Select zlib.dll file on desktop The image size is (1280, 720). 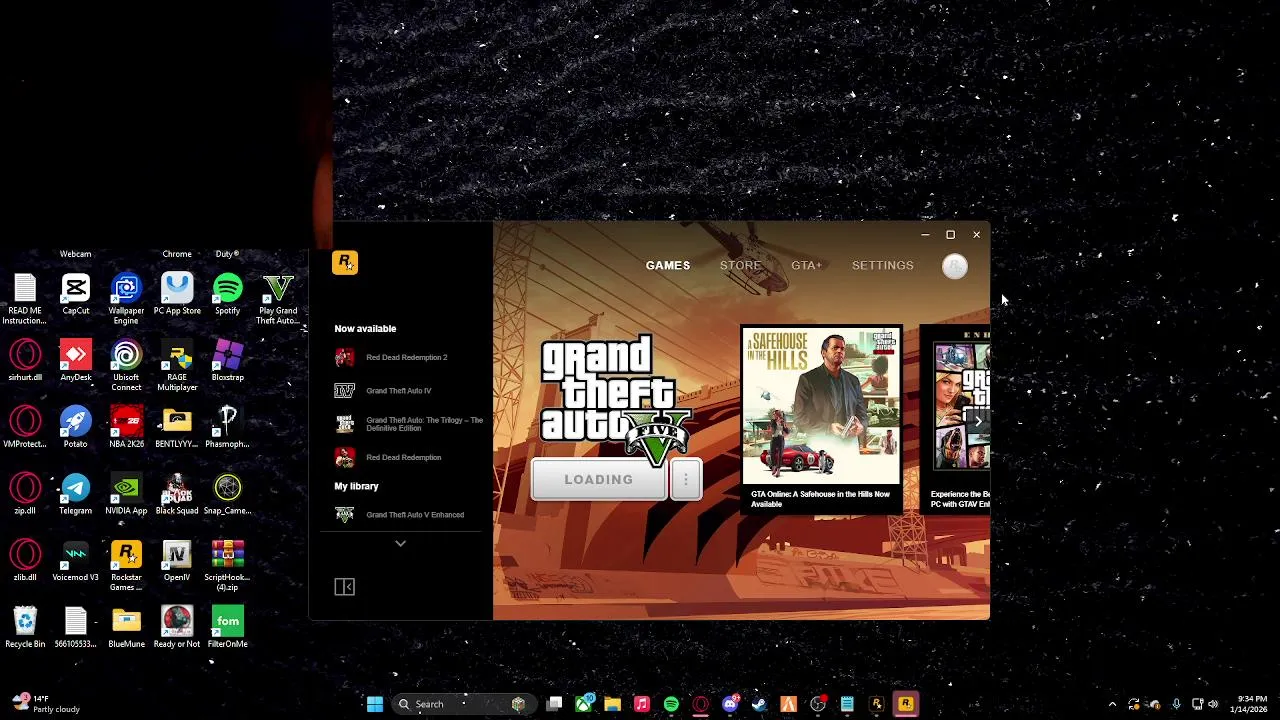[x=25, y=560]
